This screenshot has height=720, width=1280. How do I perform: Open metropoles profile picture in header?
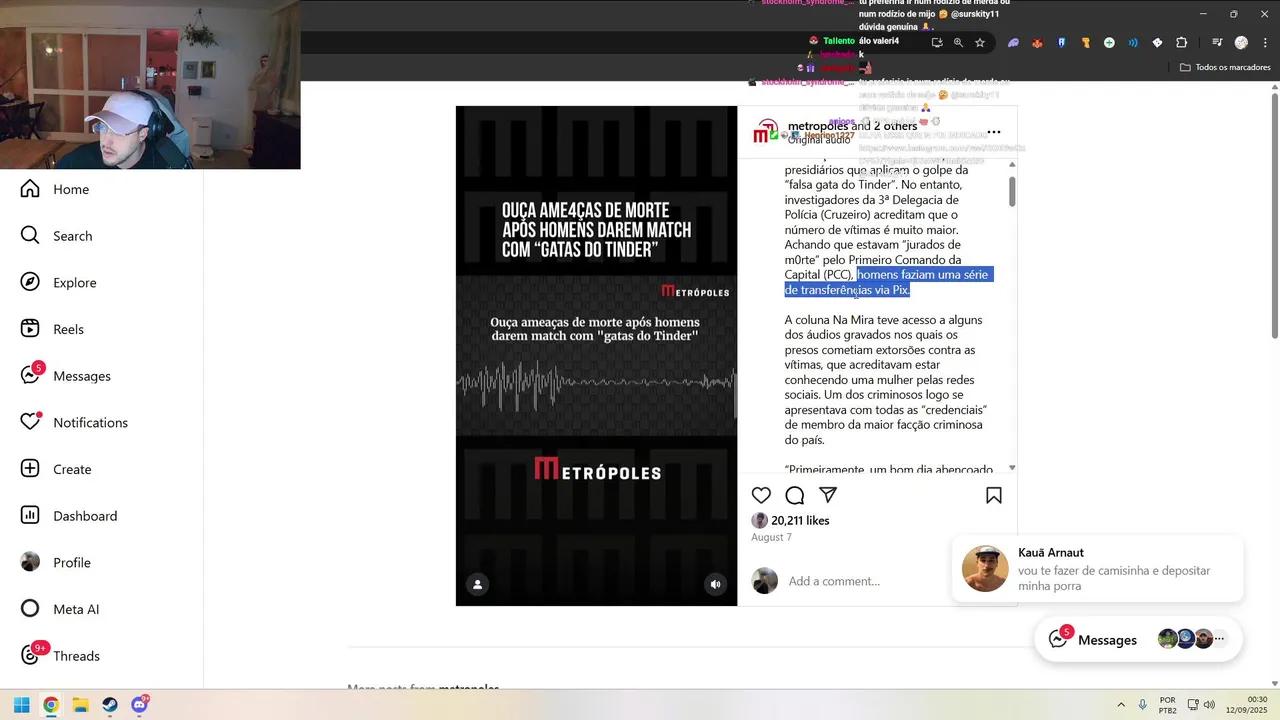tap(766, 131)
